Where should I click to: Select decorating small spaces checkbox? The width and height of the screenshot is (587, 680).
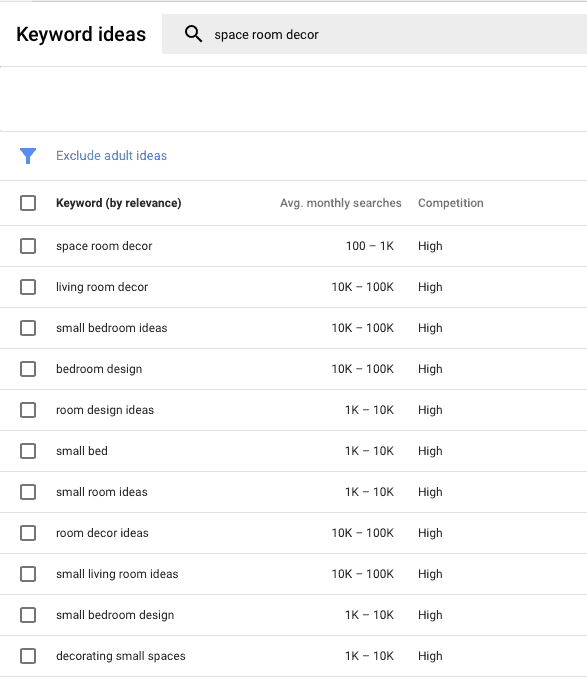[28, 656]
